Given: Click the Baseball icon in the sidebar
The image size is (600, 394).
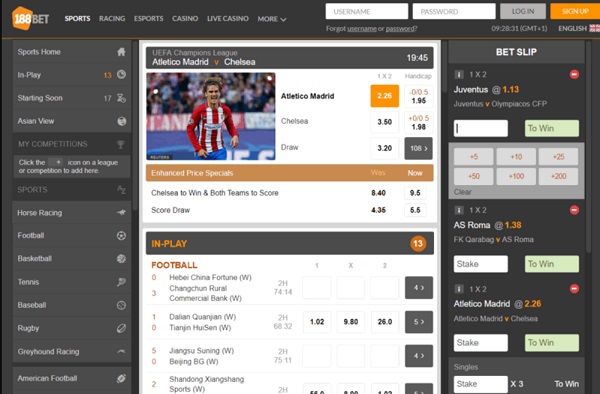Looking at the screenshot, I should 121,305.
